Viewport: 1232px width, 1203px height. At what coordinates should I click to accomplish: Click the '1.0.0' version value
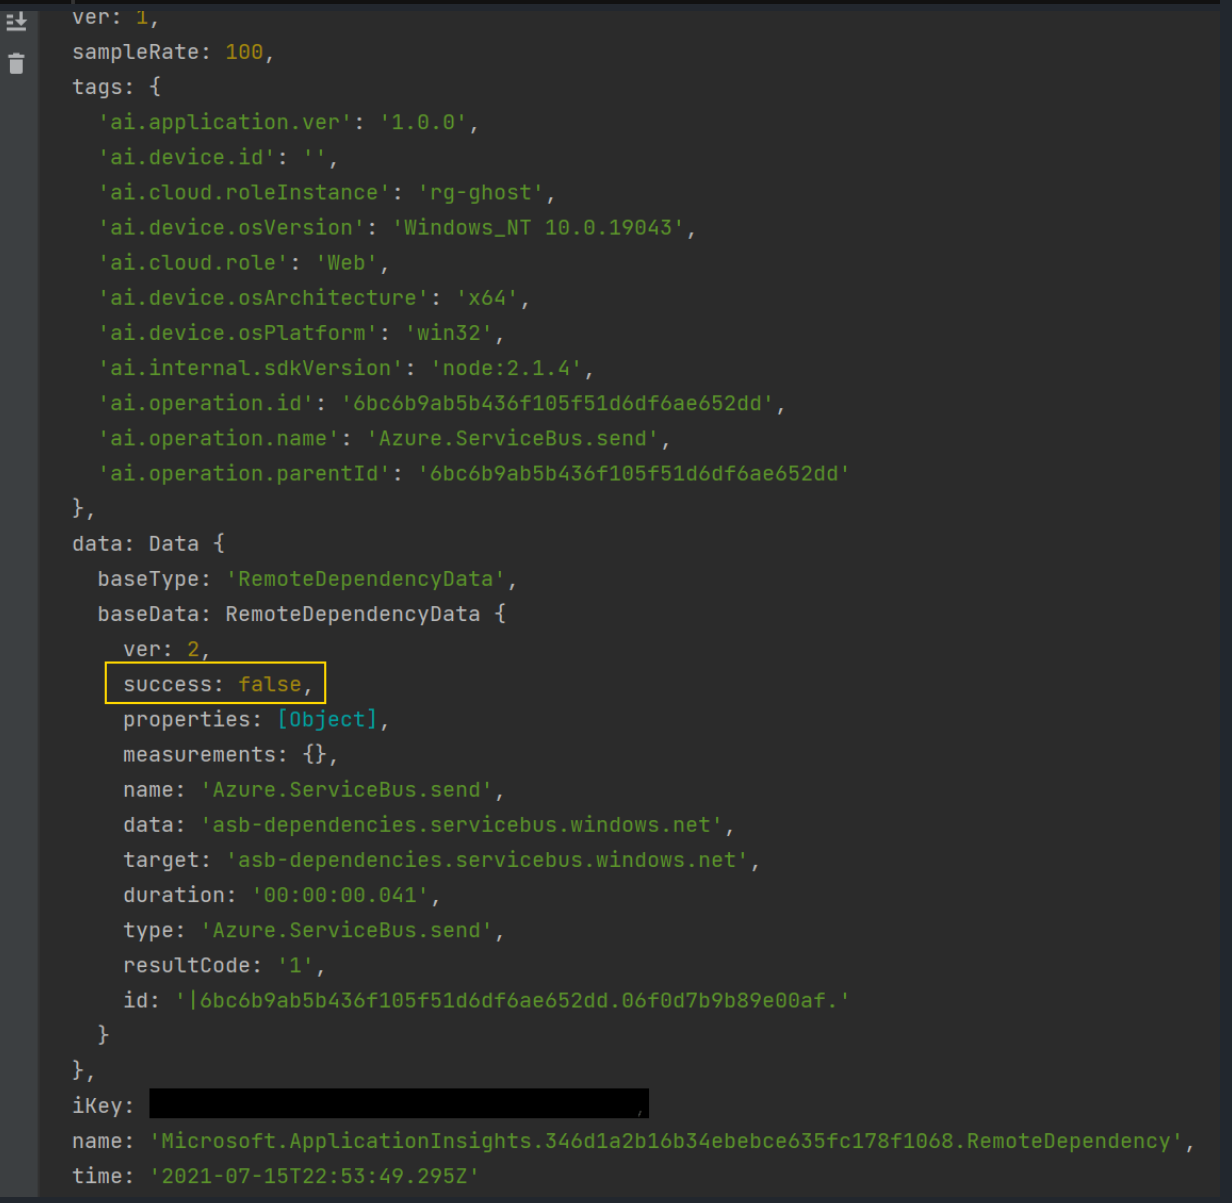click(423, 122)
